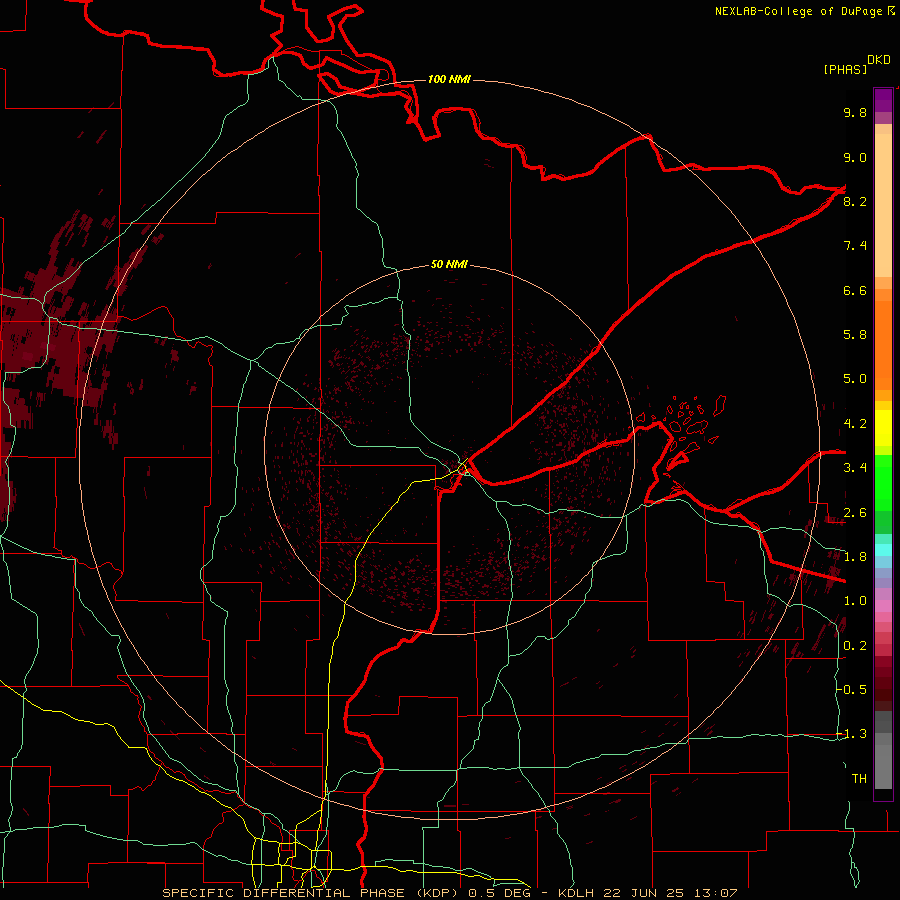This screenshot has width=900, height=900.
Task: Click the DKD label above the color scale
Action: click(x=879, y=60)
